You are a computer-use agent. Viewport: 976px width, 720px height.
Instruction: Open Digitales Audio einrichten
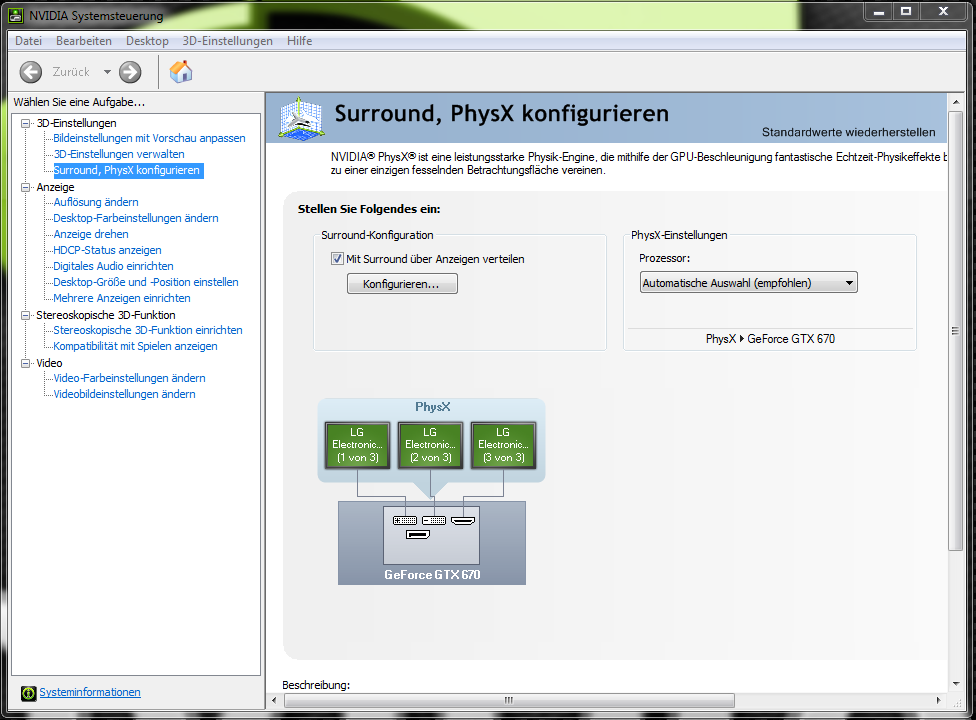pyautogui.click(x=113, y=266)
